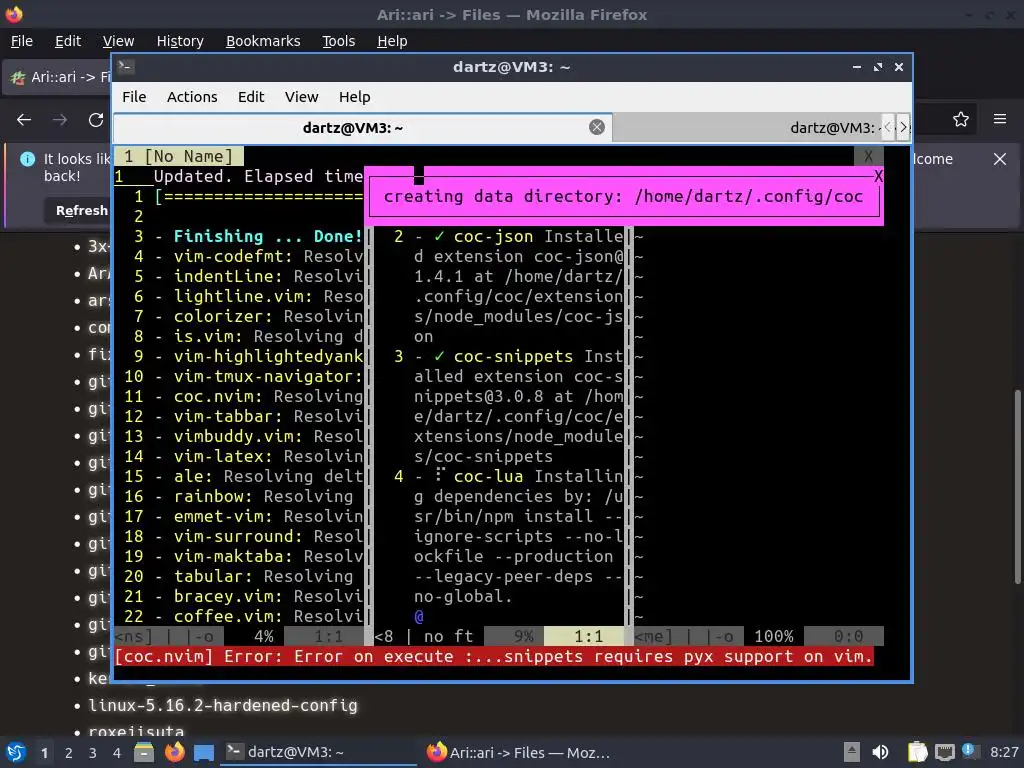Click the X on the vim tabline
1024x768 pixels.
(868, 156)
